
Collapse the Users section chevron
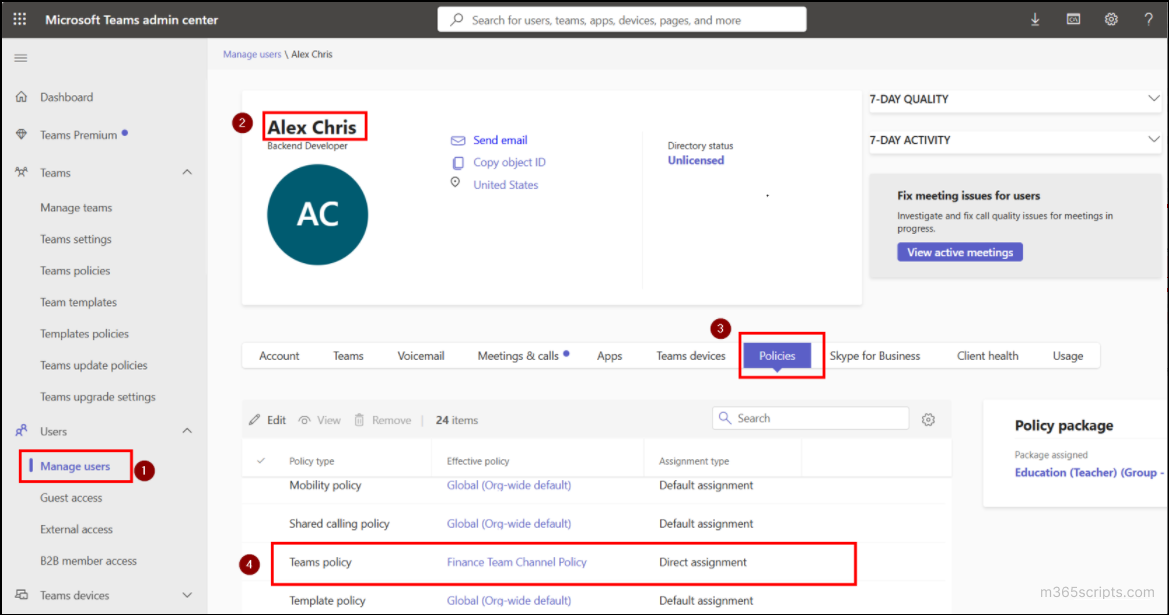187,431
